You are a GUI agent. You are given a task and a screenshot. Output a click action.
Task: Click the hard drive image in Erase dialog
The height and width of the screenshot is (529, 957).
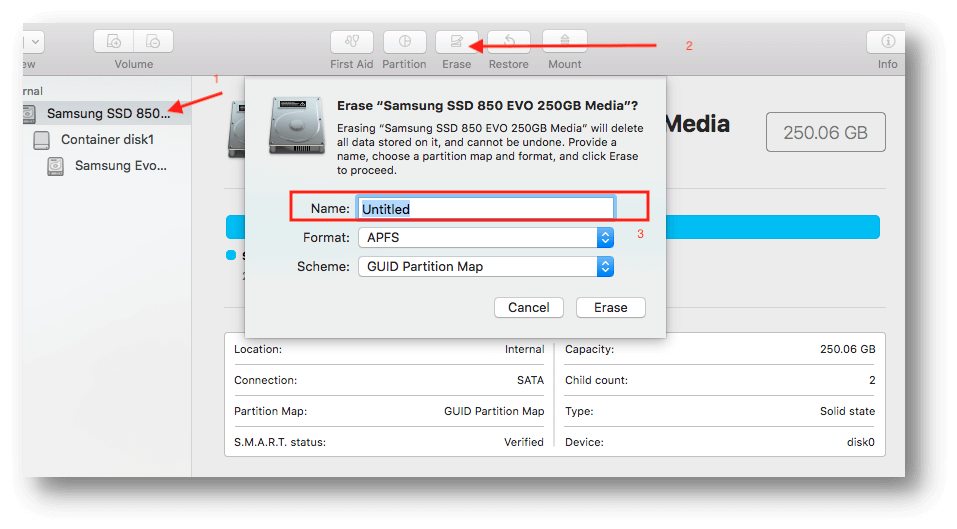tap(297, 125)
